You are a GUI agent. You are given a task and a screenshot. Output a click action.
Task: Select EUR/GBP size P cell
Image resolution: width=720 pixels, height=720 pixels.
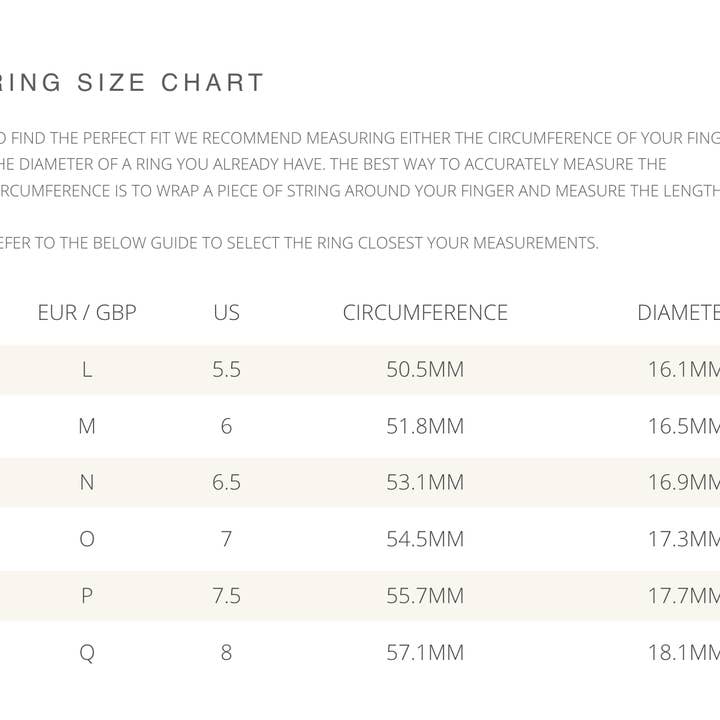pyautogui.click(x=87, y=596)
